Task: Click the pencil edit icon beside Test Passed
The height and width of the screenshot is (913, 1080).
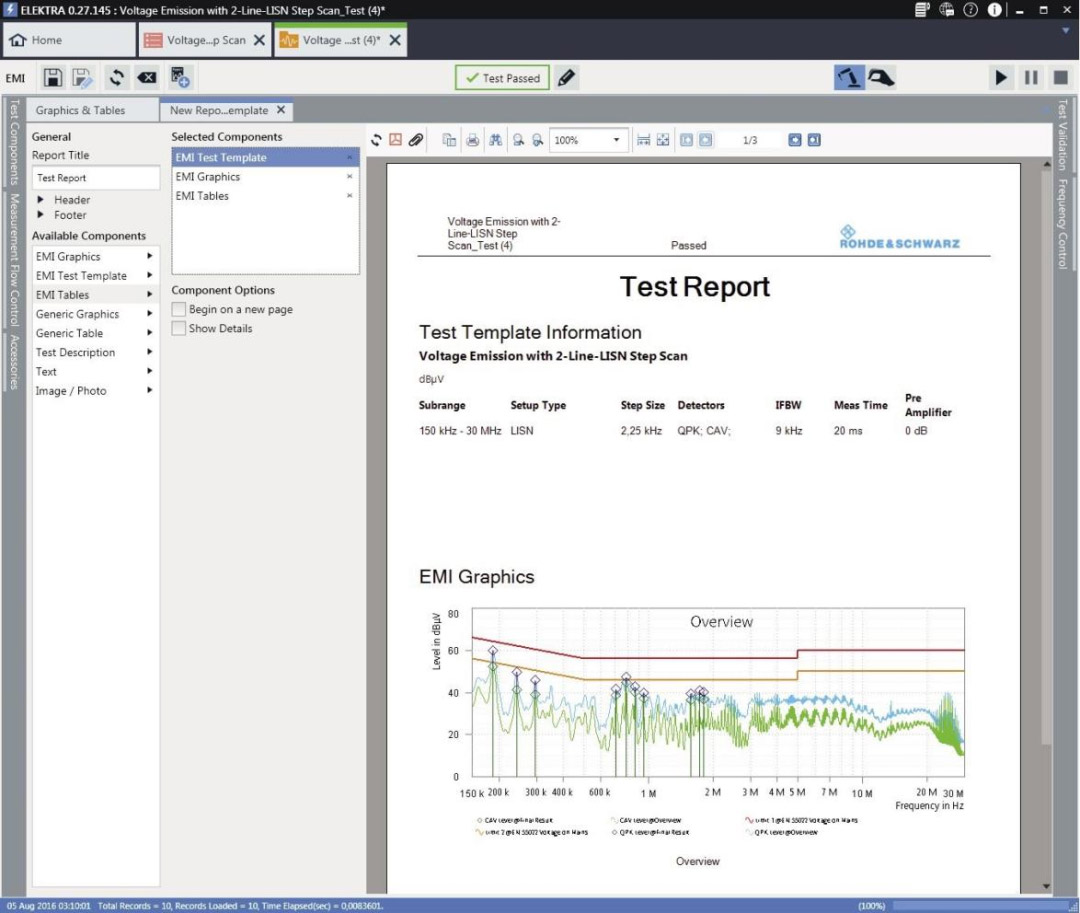Action: pos(567,78)
